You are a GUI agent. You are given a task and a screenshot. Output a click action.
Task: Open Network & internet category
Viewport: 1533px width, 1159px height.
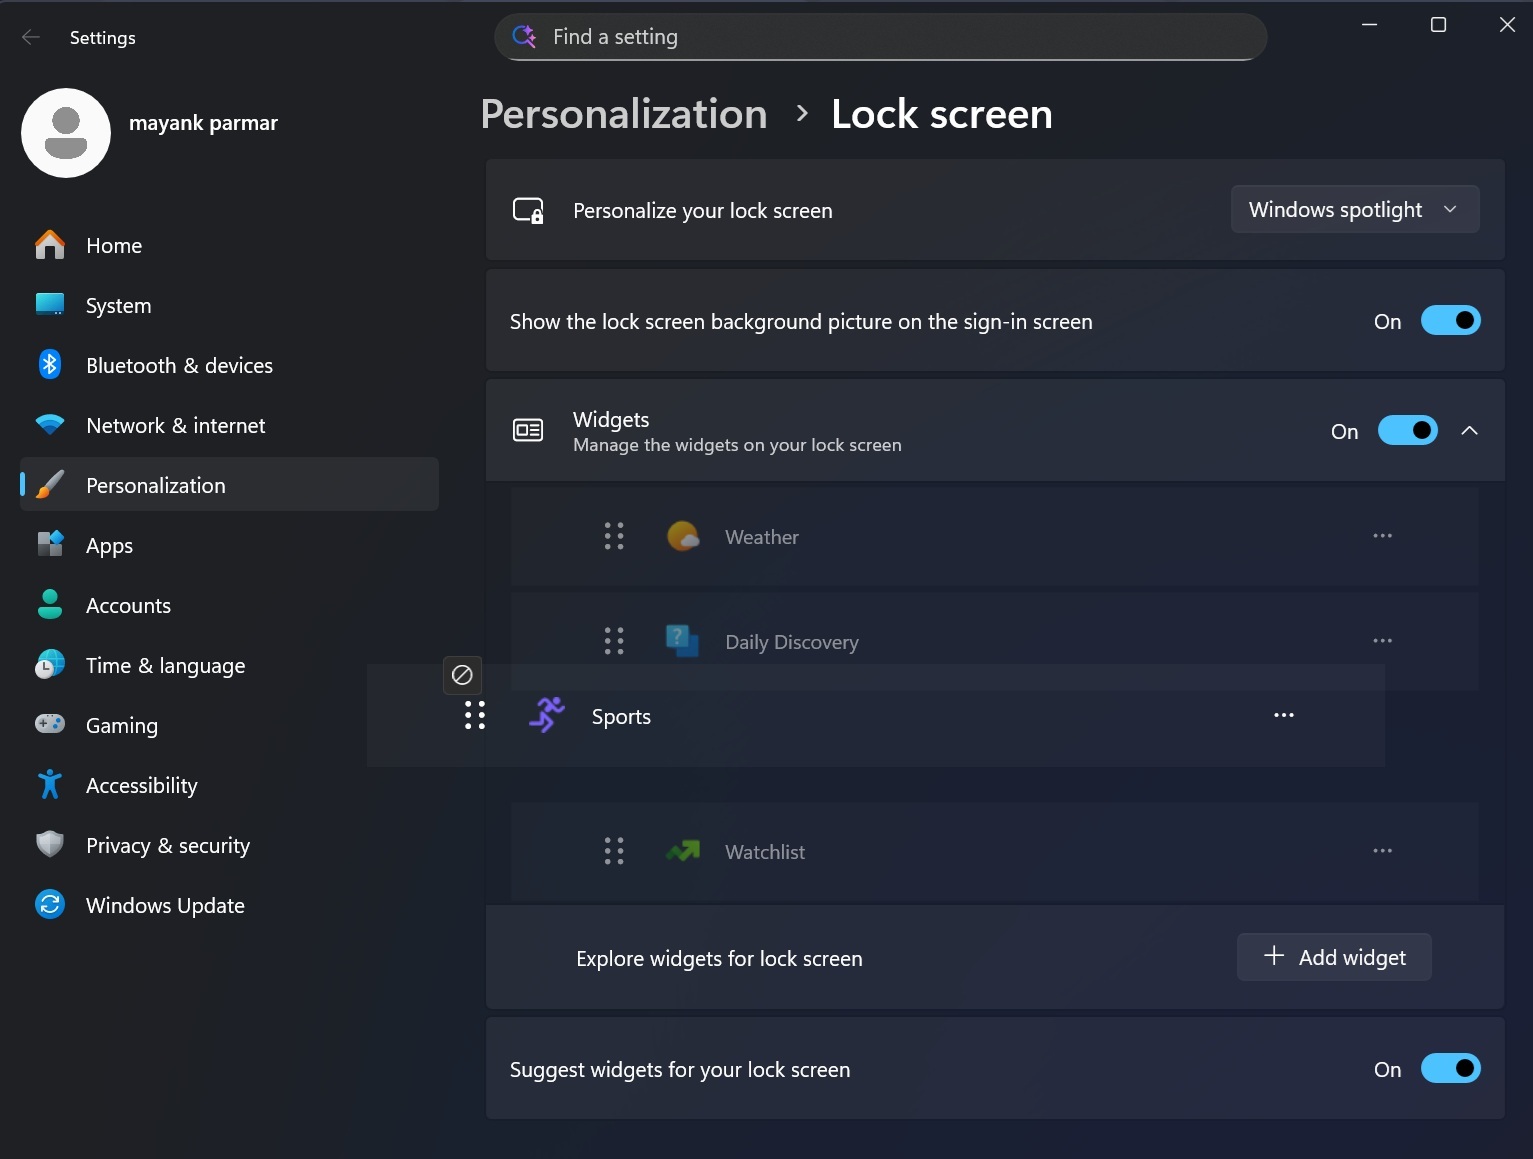tap(229, 425)
